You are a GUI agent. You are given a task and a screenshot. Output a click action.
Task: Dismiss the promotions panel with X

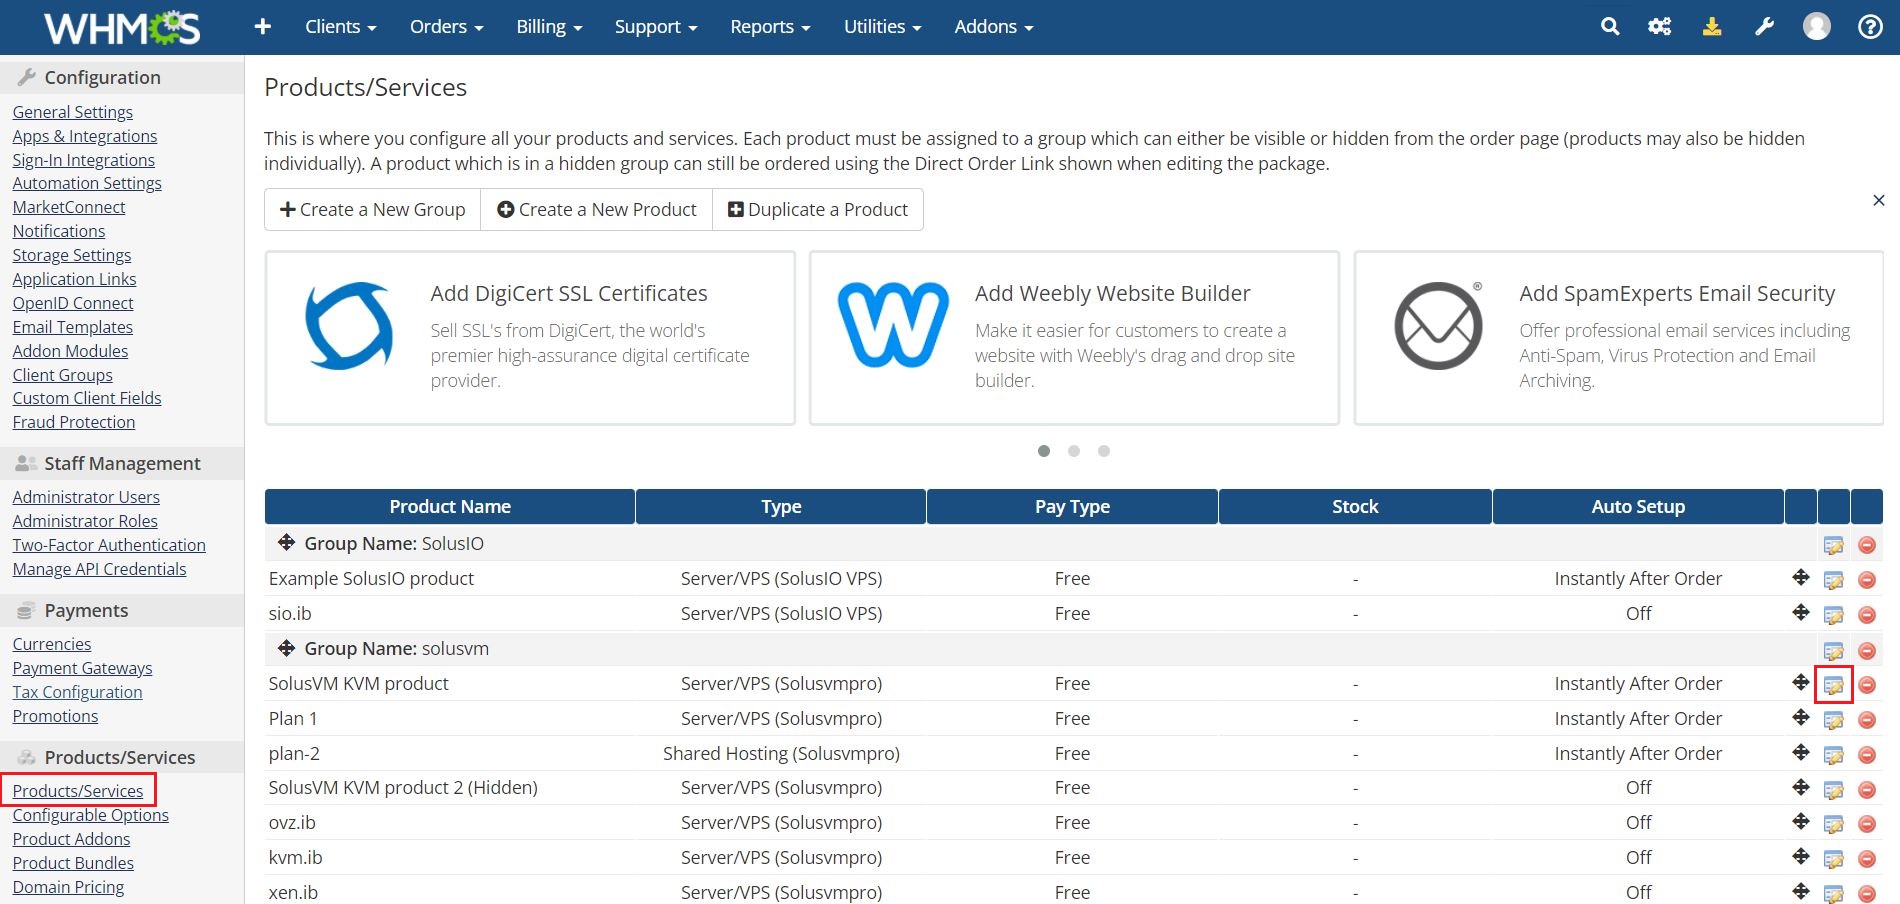point(1879,200)
